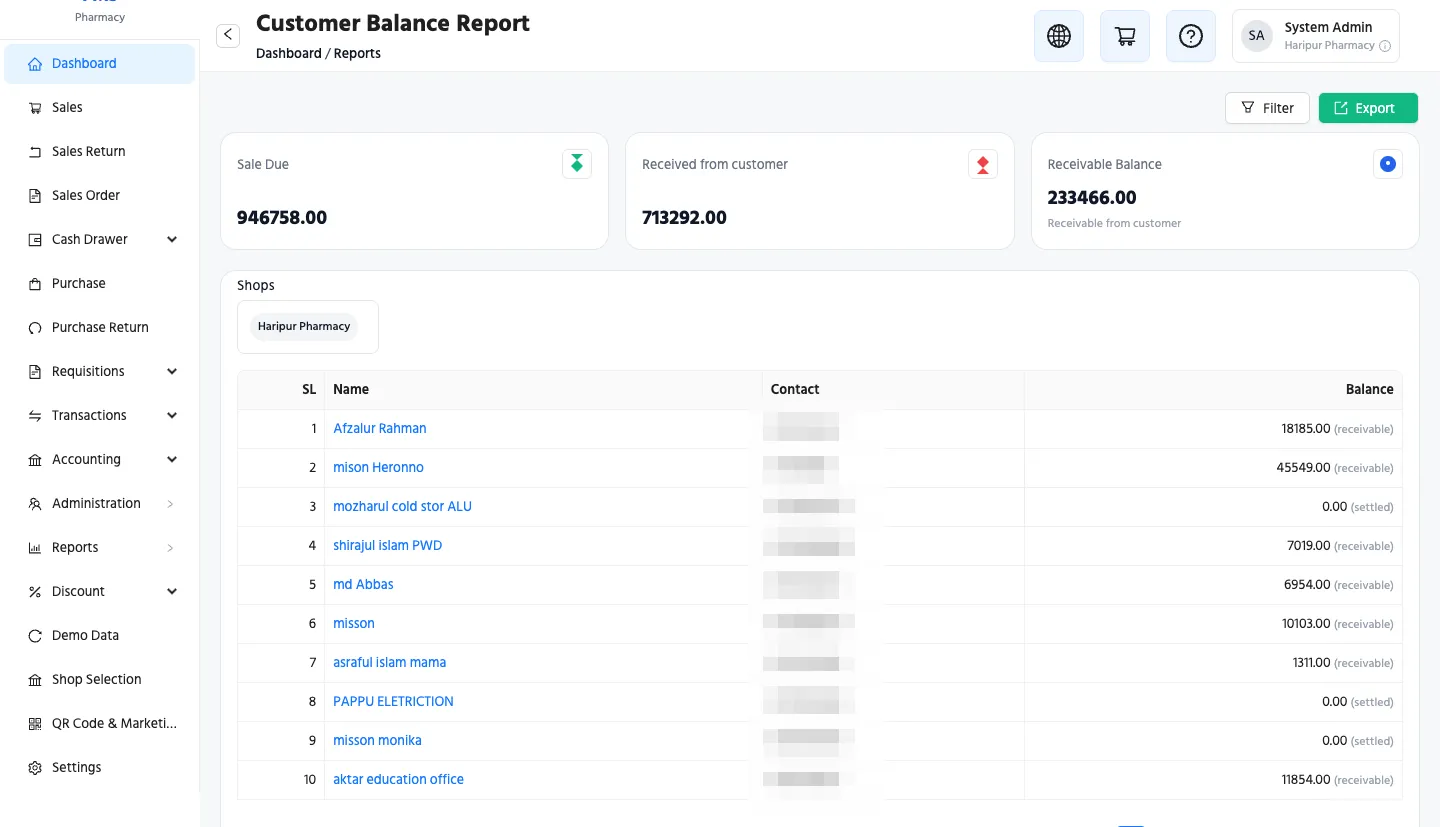Click the Transactions arrows icon
The width and height of the screenshot is (1440, 827).
35,416
